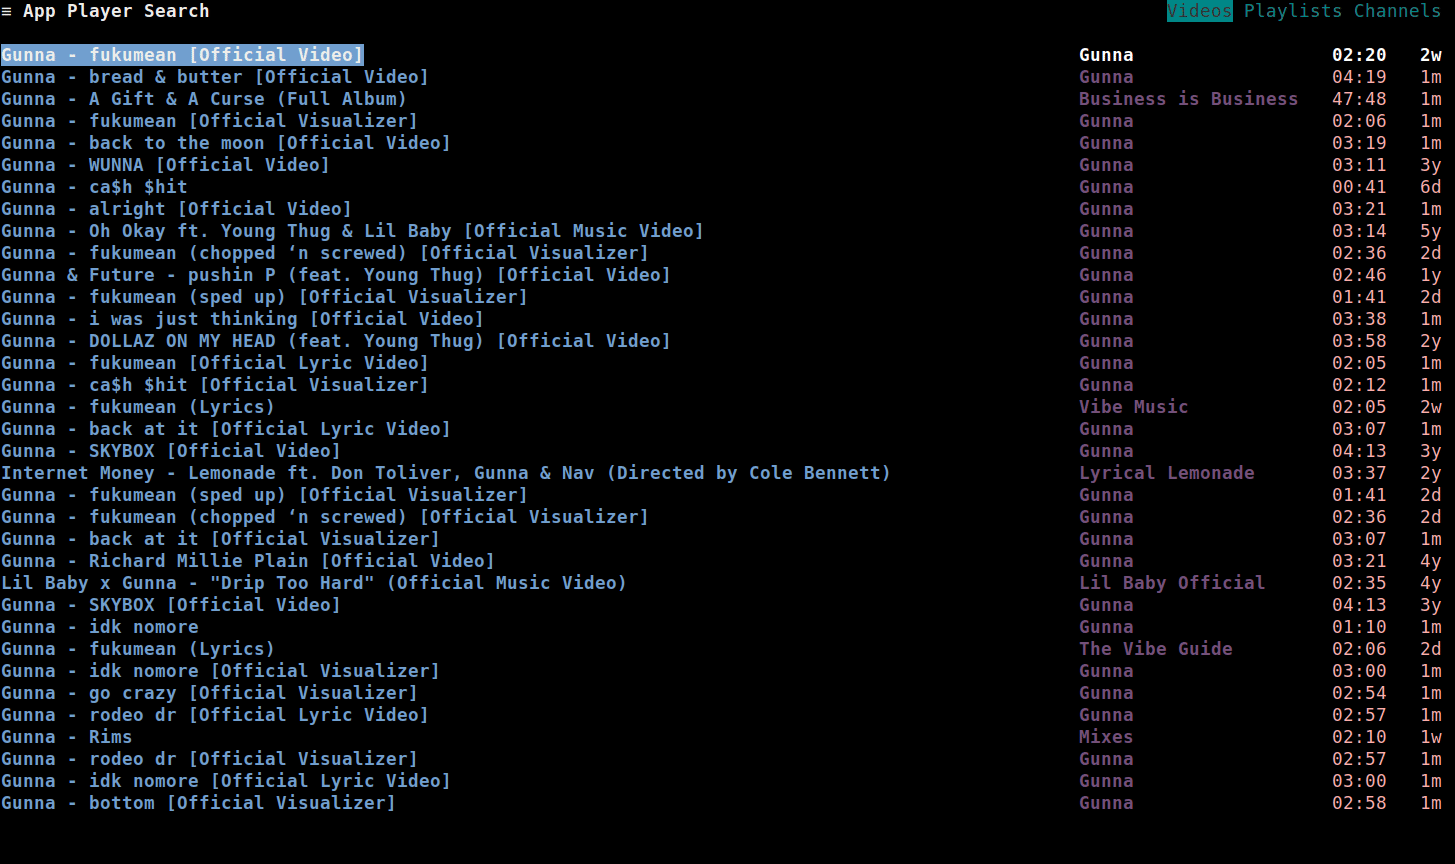This screenshot has height=864, width=1455.
Task: Switch to the Channels tab
Action: pyautogui.click(x=1398, y=11)
